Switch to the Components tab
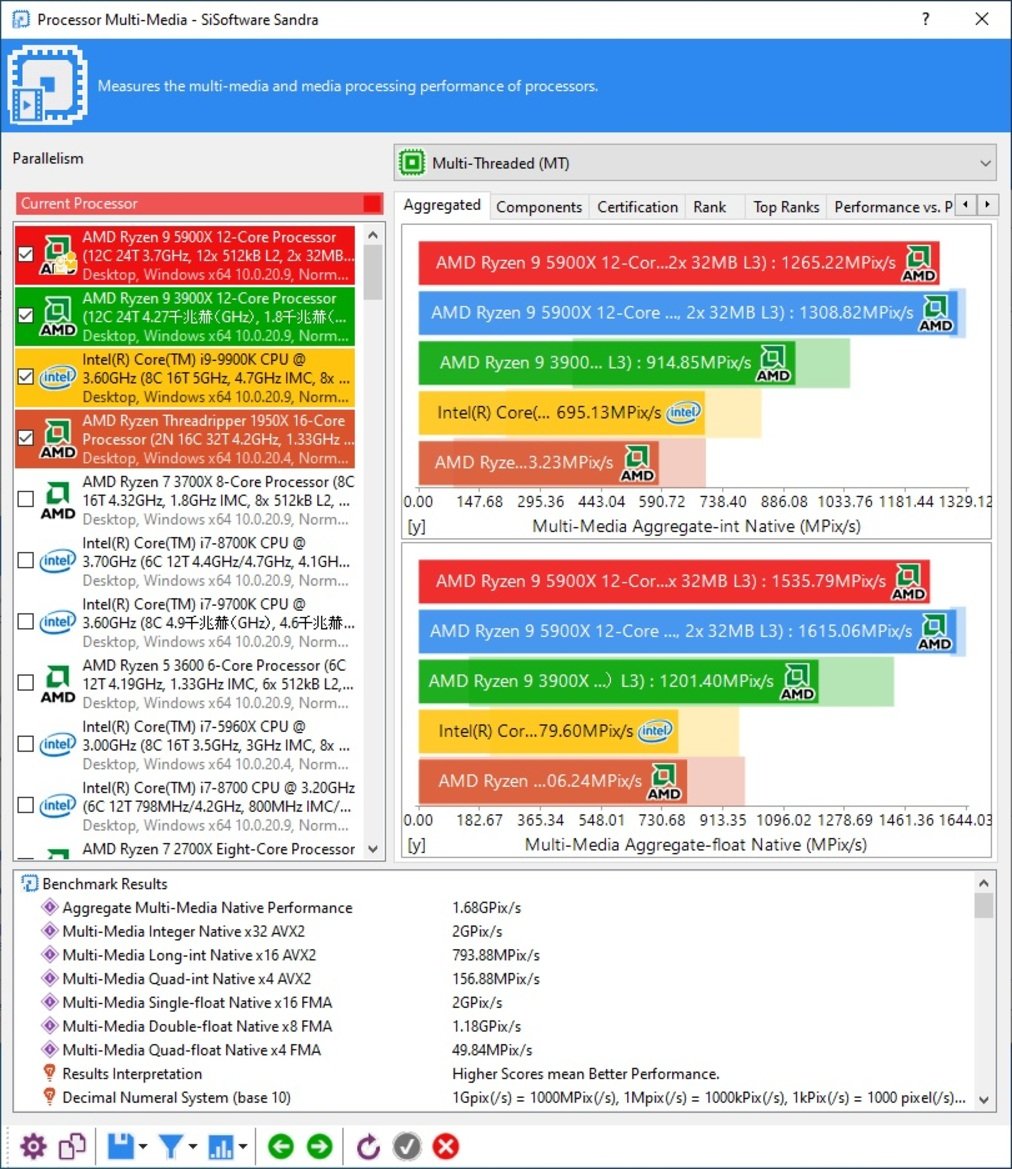Viewport: 1012px width, 1169px height. pyautogui.click(x=539, y=207)
